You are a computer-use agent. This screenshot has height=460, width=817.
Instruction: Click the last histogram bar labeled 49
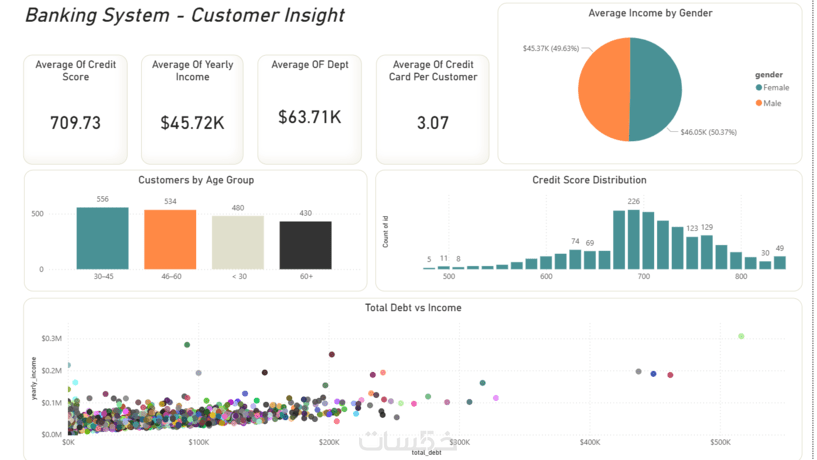(x=779, y=263)
